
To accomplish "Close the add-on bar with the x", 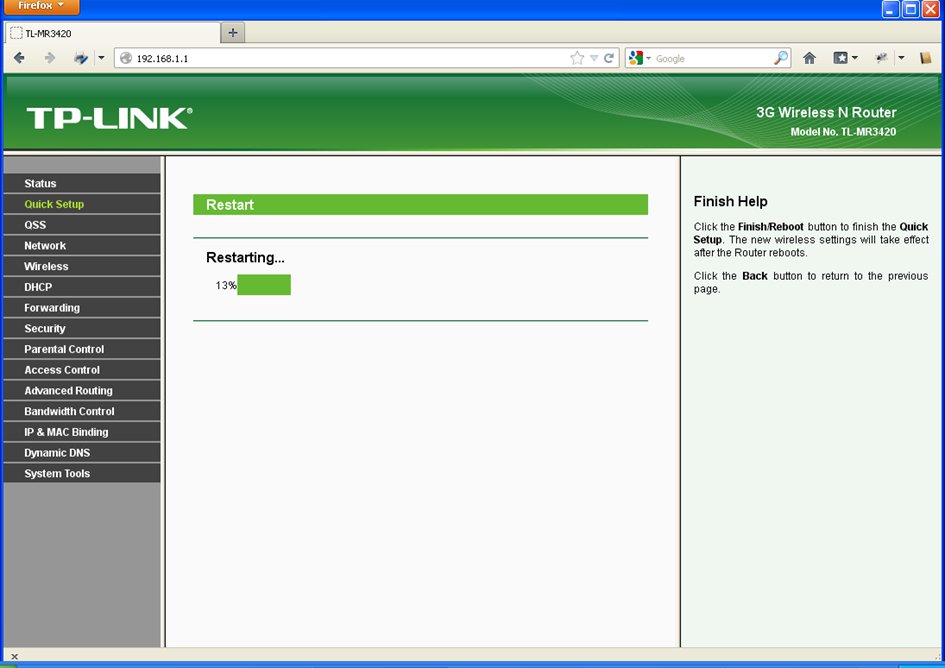I will click(x=14, y=657).
